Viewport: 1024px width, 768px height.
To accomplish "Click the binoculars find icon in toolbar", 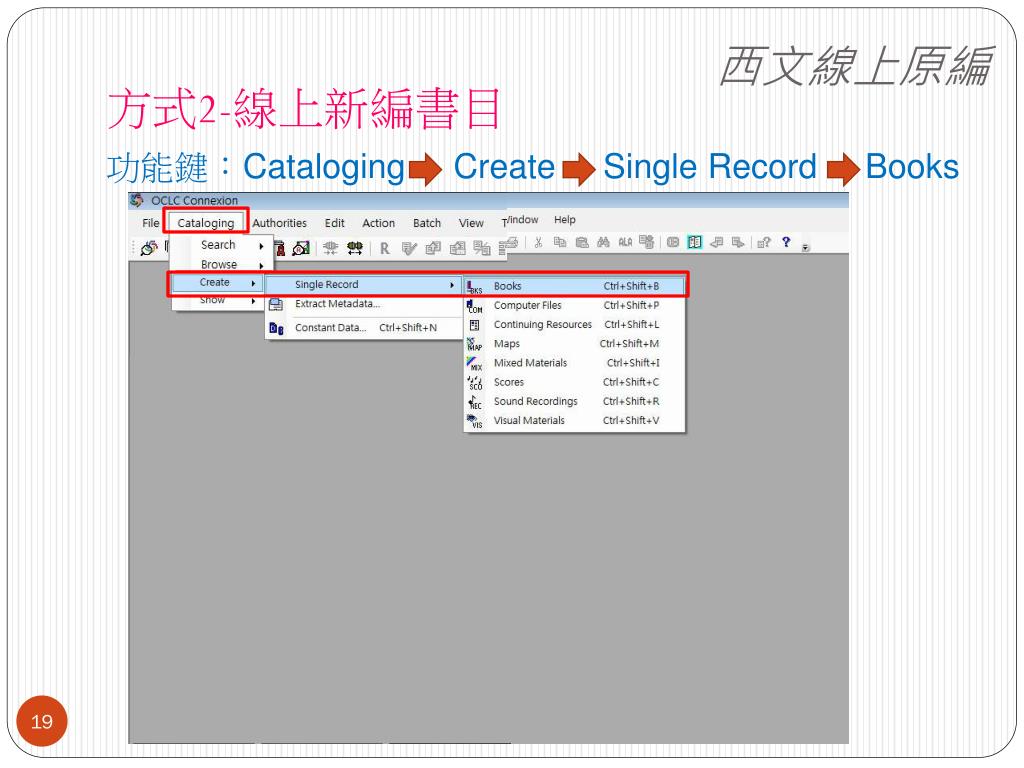I will tap(601, 244).
